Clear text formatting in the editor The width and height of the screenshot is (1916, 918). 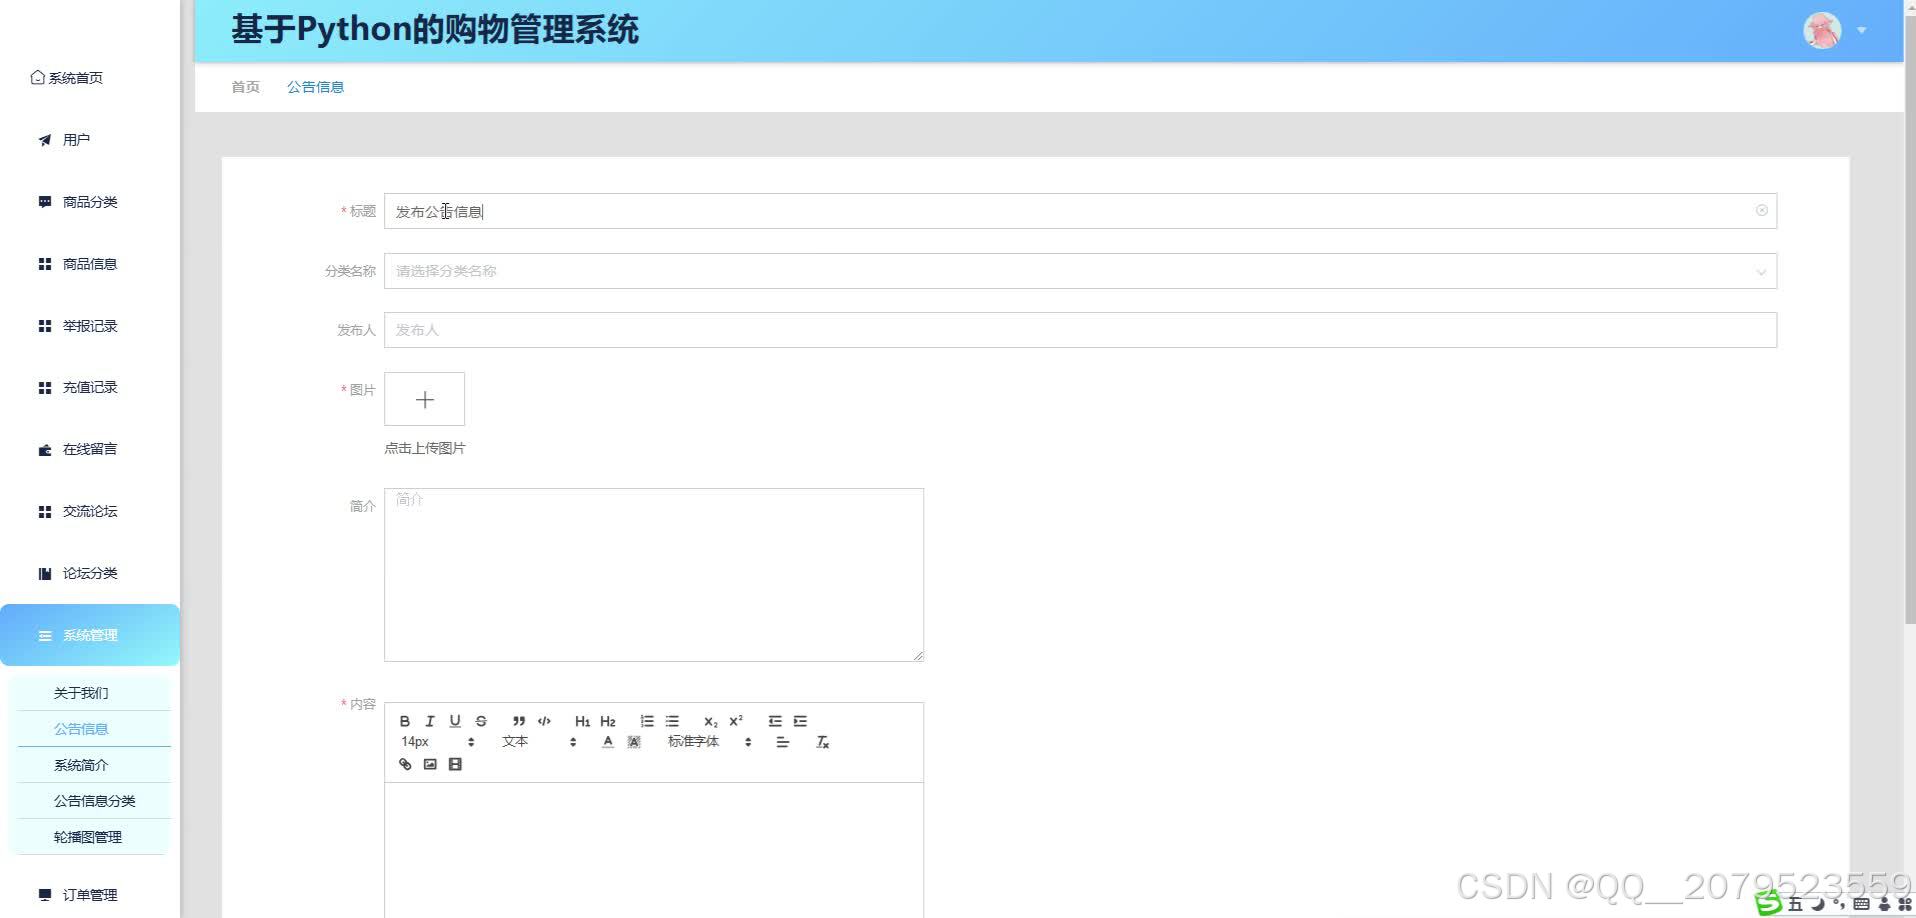[823, 742]
